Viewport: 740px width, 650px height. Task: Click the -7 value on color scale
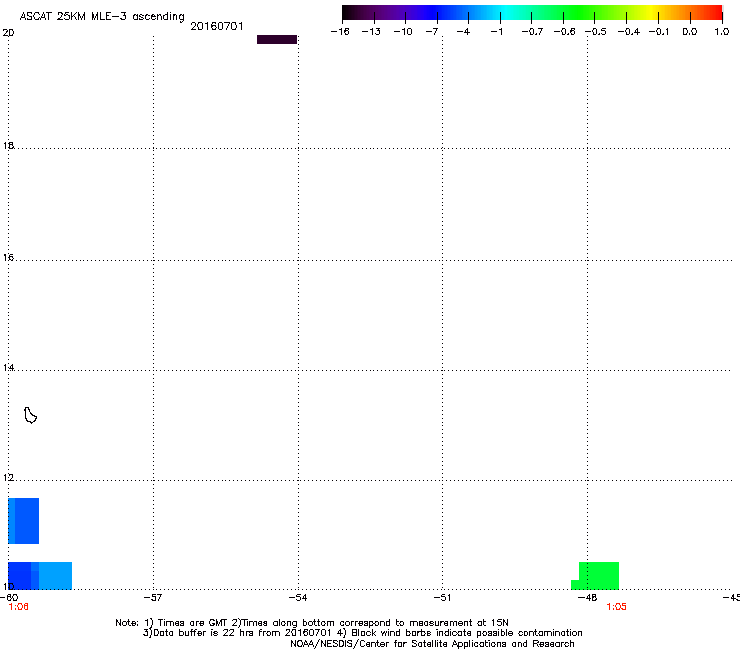click(432, 32)
